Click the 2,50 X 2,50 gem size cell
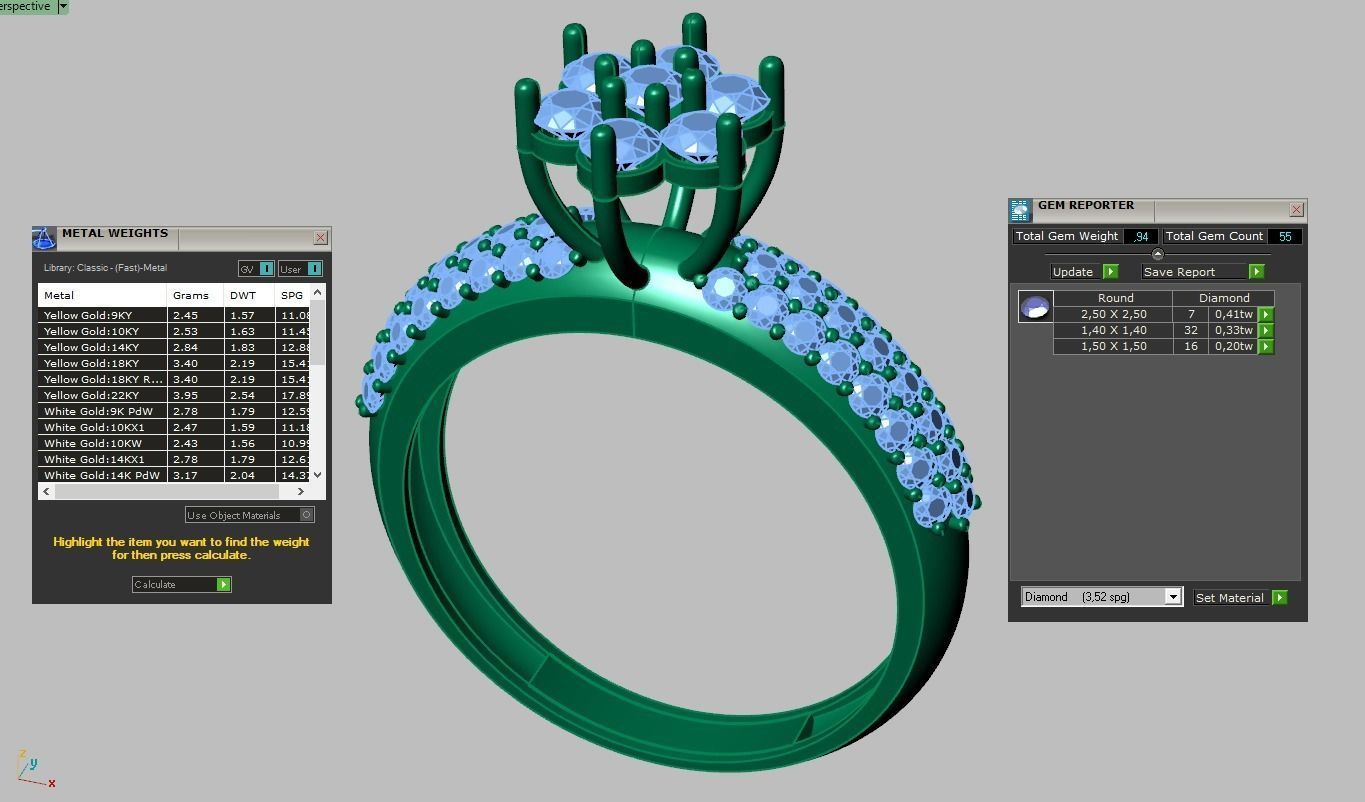This screenshot has height=802, width=1365. [1113, 314]
